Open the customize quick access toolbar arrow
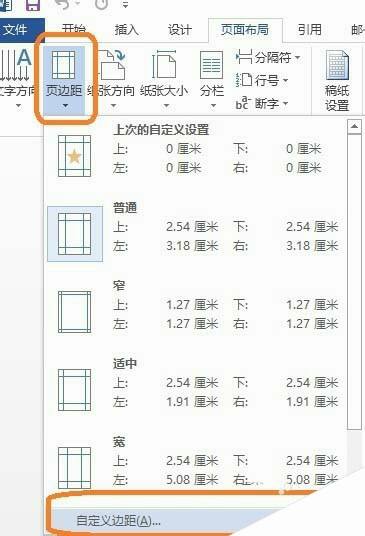365x536 pixels. coord(125,5)
